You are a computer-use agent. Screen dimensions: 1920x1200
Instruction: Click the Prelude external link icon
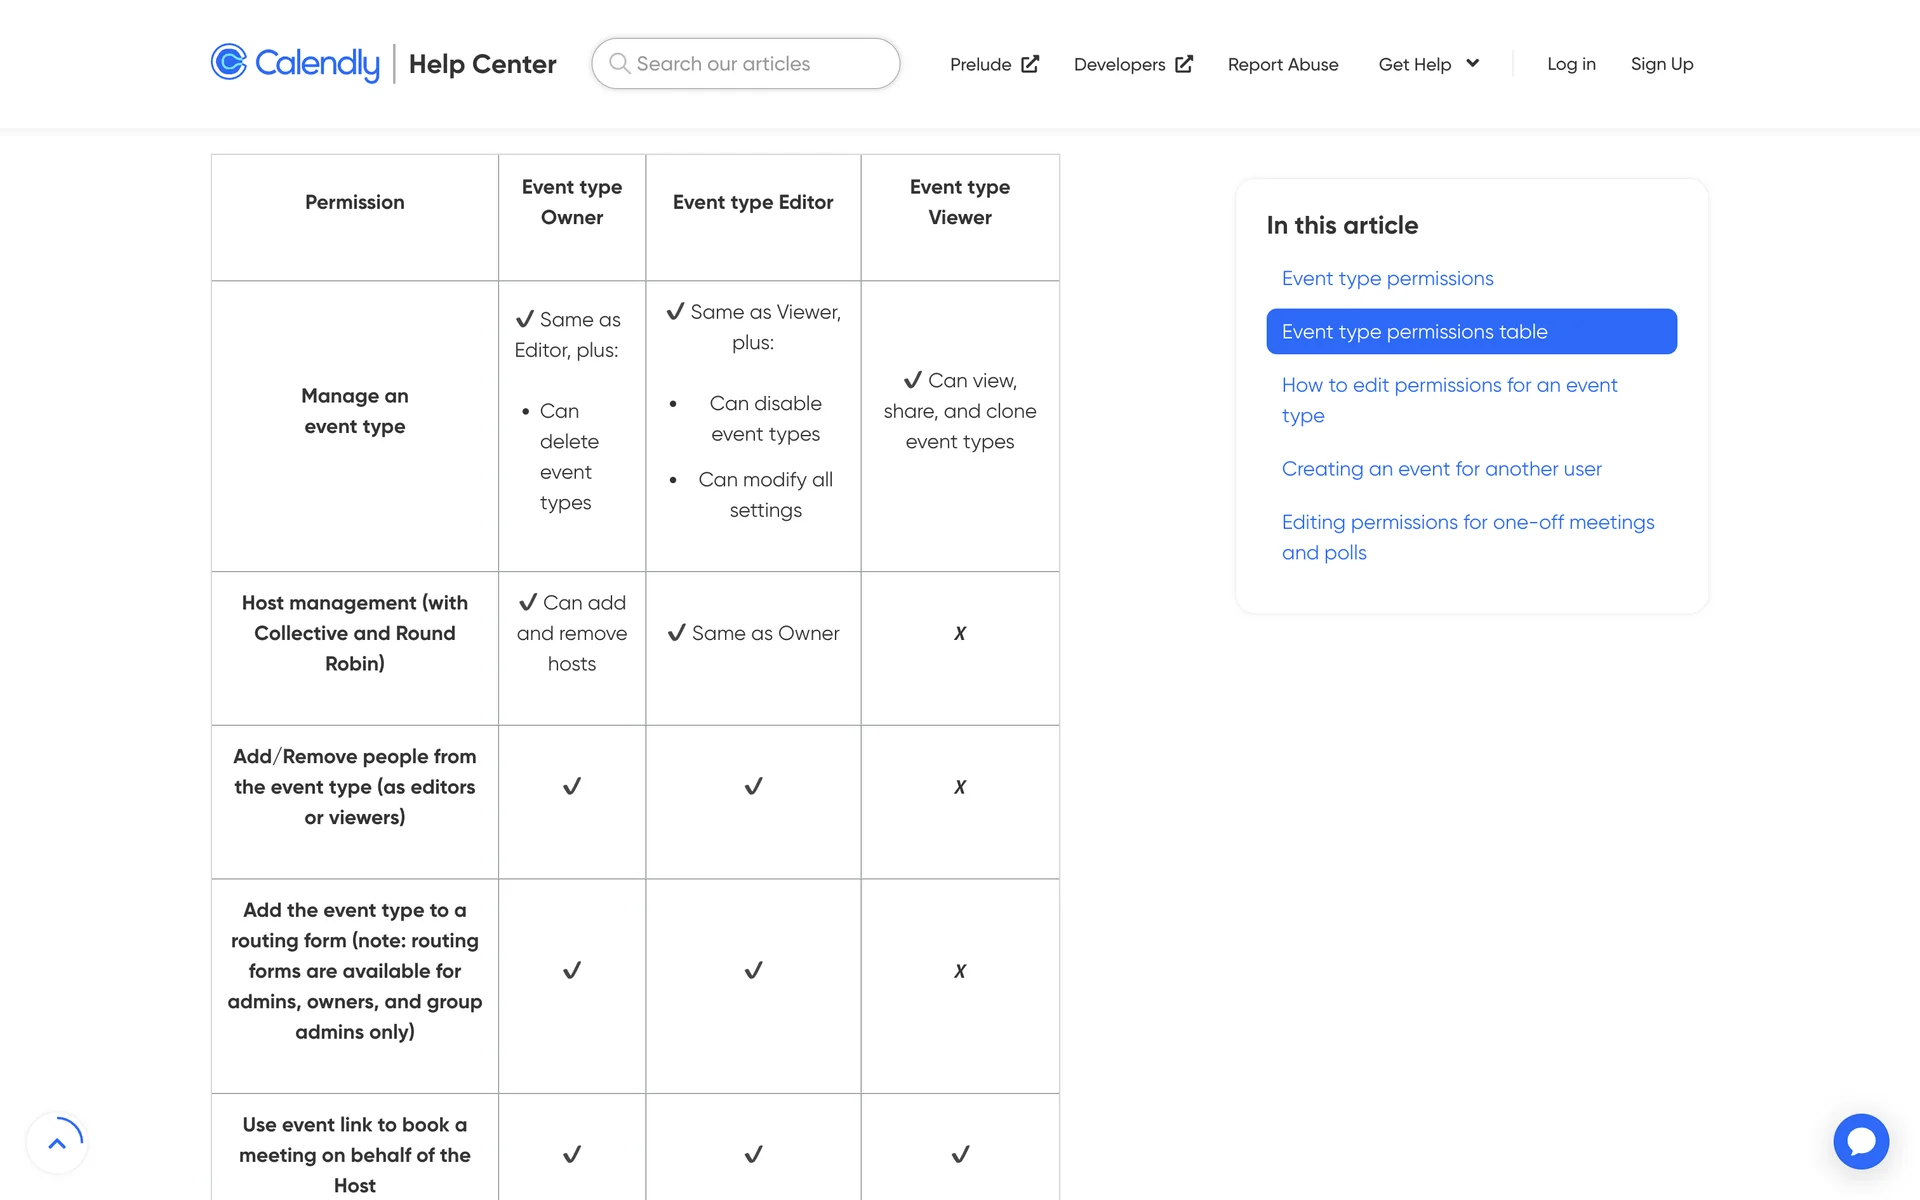(x=1030, y=64)
